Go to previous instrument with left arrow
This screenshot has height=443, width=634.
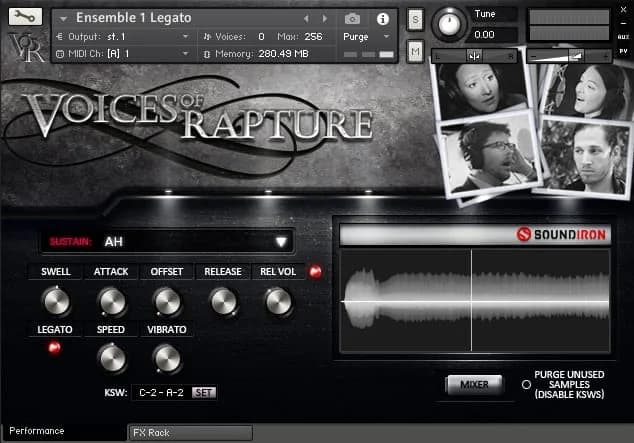click(x=306, y=19)
